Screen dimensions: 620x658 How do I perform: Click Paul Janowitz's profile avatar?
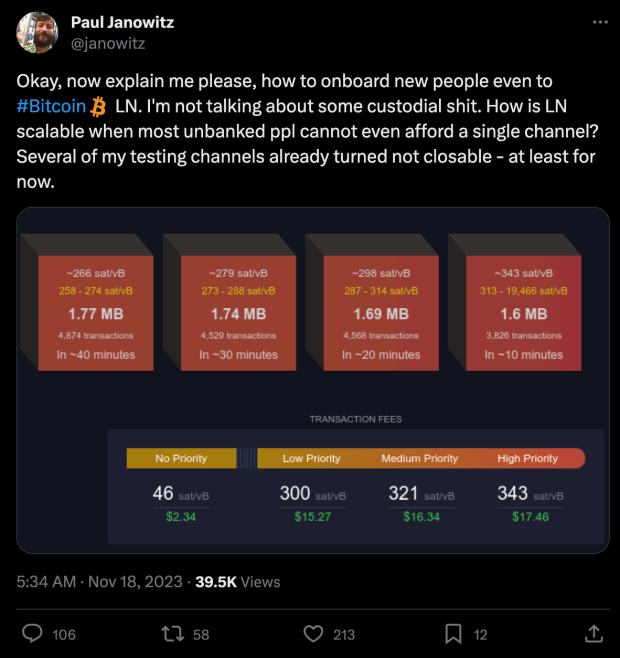pos(36,32)
